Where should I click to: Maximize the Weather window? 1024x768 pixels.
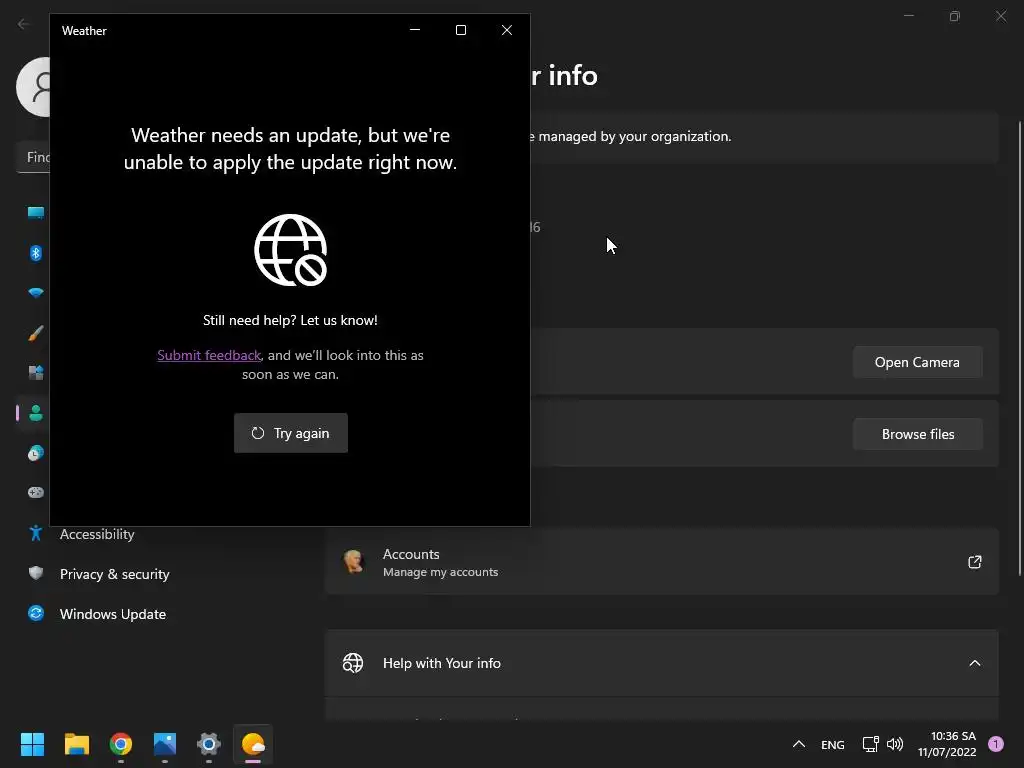pos(460,30)
